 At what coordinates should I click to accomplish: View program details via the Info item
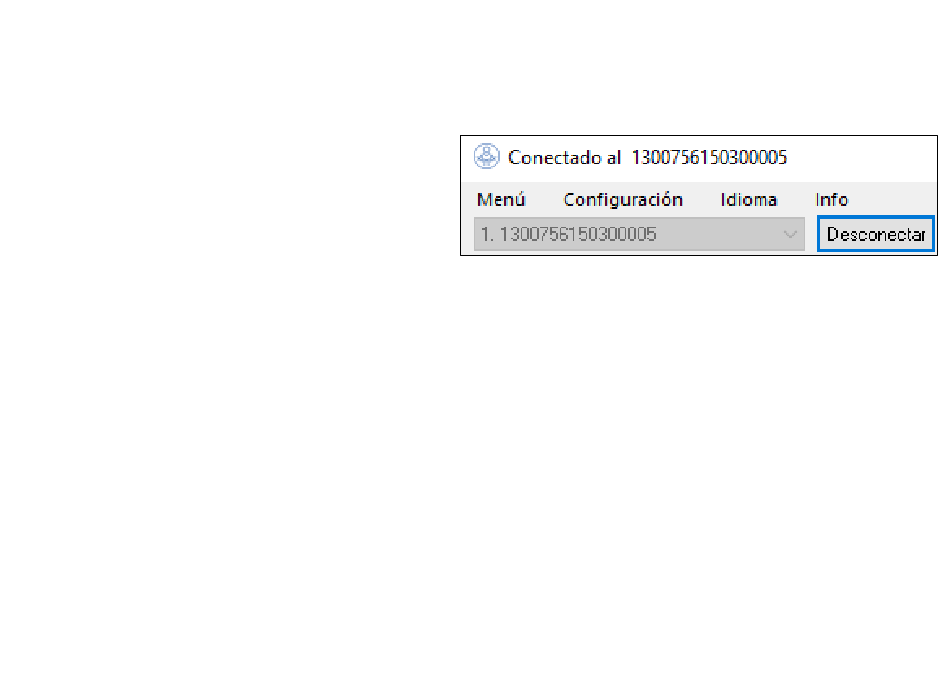pyautogui.click(x=831, y=200)
